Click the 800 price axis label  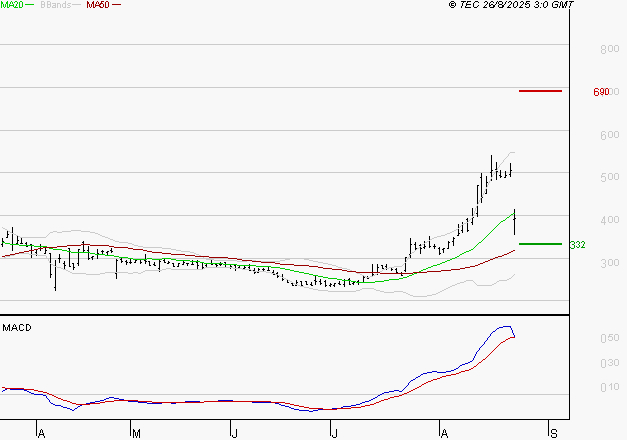point(610,49)
